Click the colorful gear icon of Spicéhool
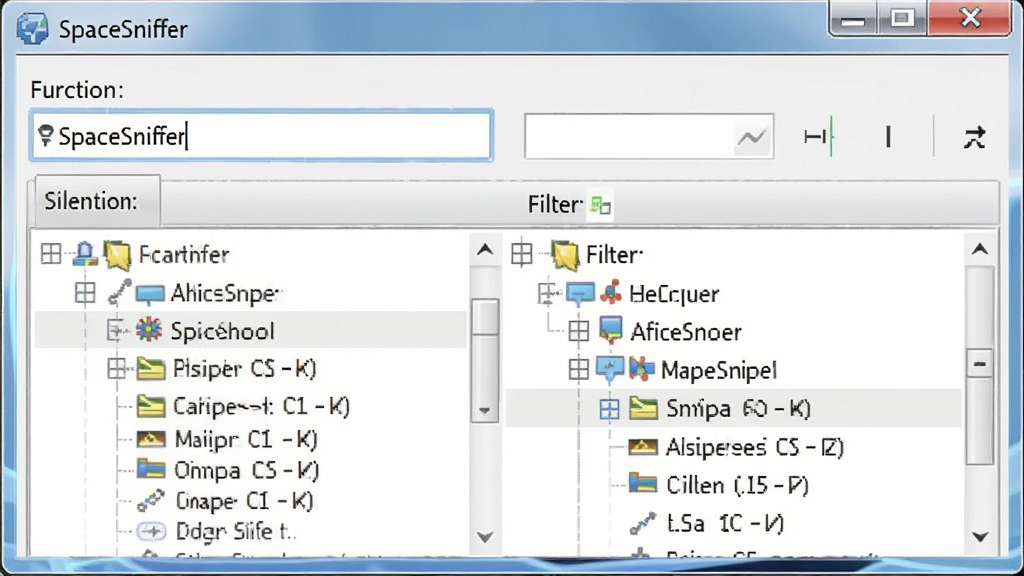This screenshot has width=1024, height=576. click(149, 330)
